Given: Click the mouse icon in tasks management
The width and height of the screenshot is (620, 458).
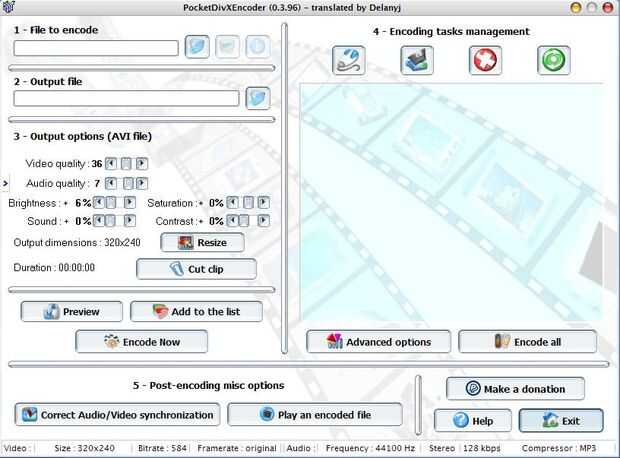Looking at the screenshot, I should 348,60.
